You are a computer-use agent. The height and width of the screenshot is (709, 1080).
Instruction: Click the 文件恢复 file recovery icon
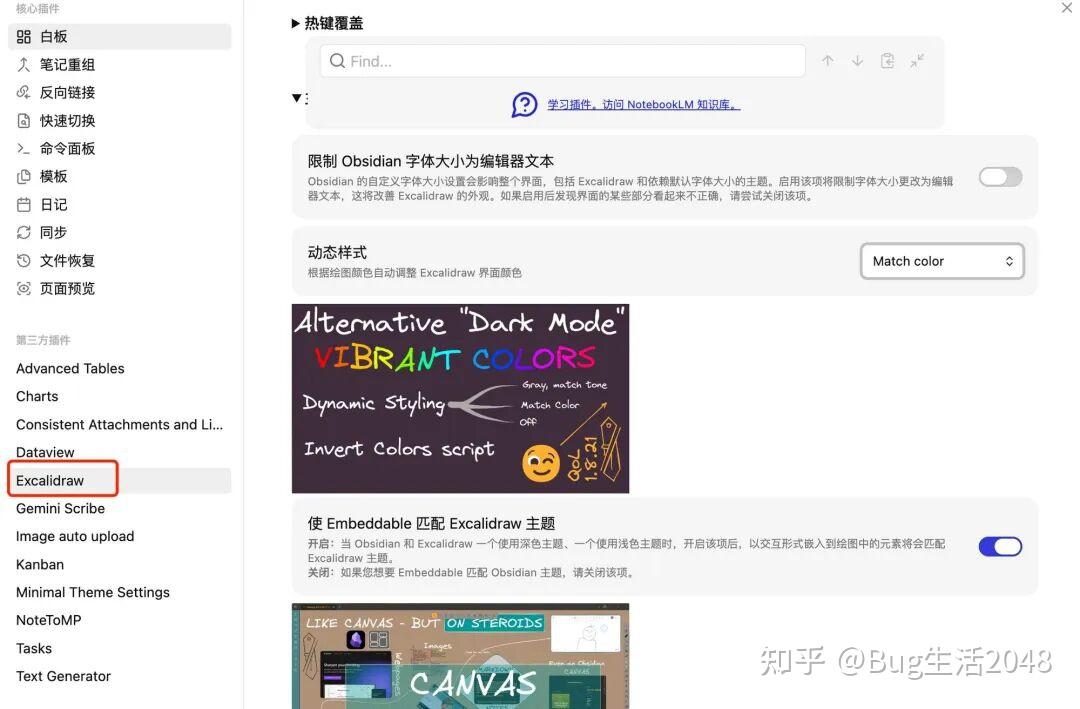(x=23, y=260)
